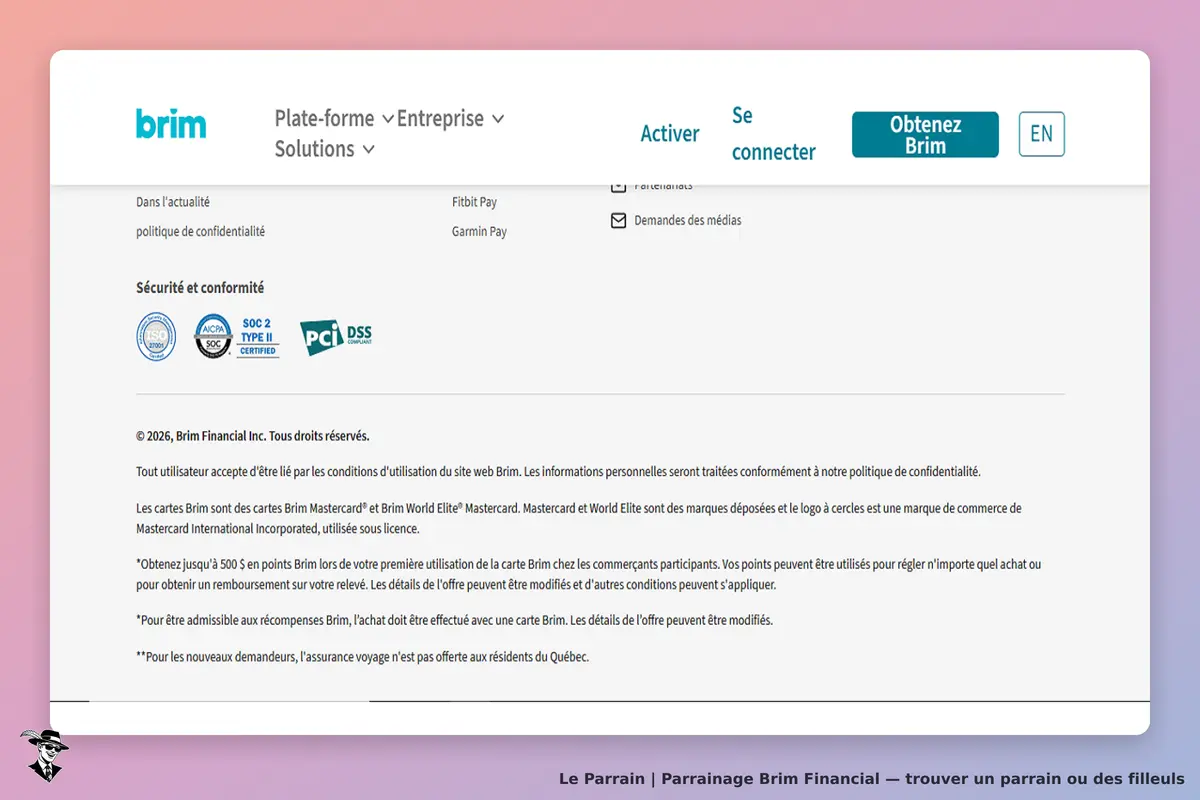Click the Activer link
Screen dimensions: 1200x800
(670, 134)
